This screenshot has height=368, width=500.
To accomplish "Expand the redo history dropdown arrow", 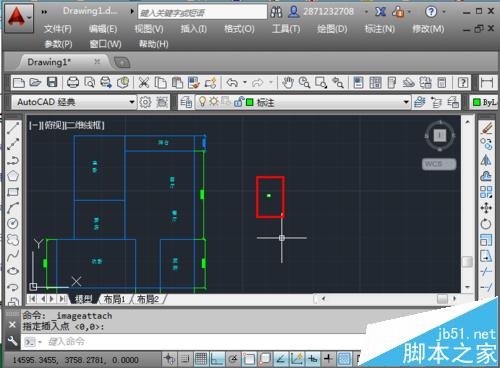I will point(271,82).
